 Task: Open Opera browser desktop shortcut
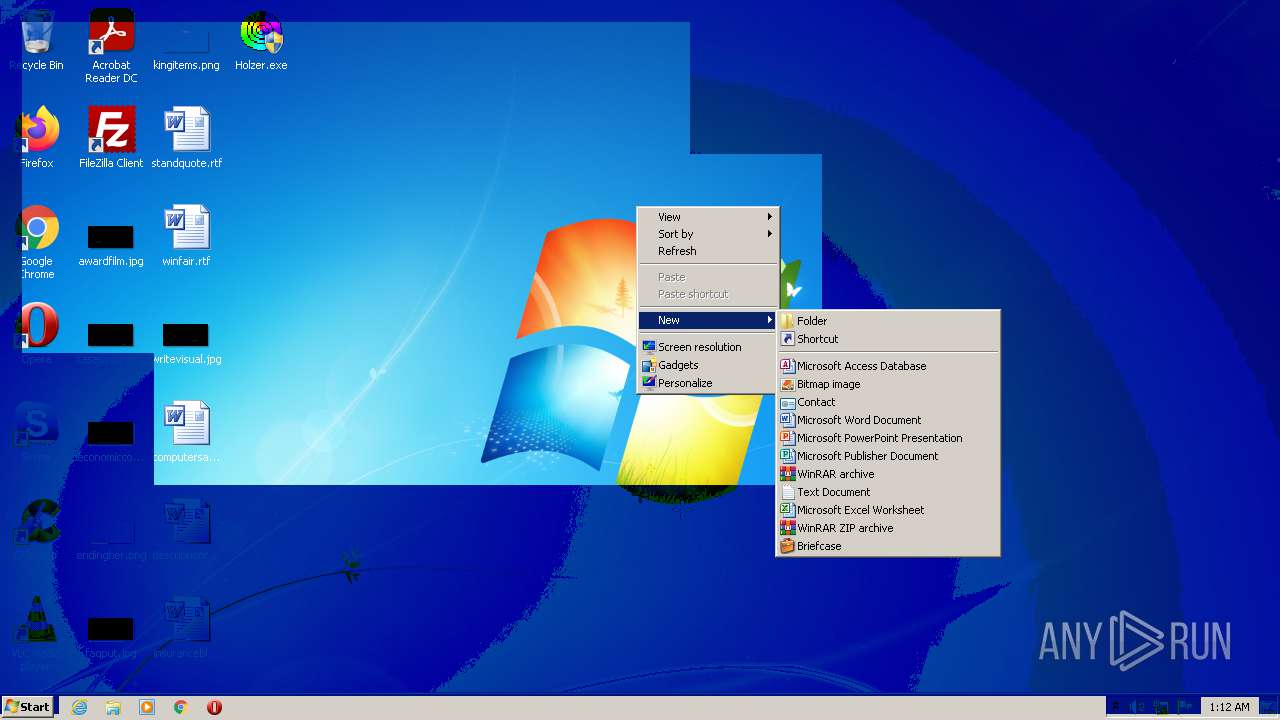[x=36, y=334]
